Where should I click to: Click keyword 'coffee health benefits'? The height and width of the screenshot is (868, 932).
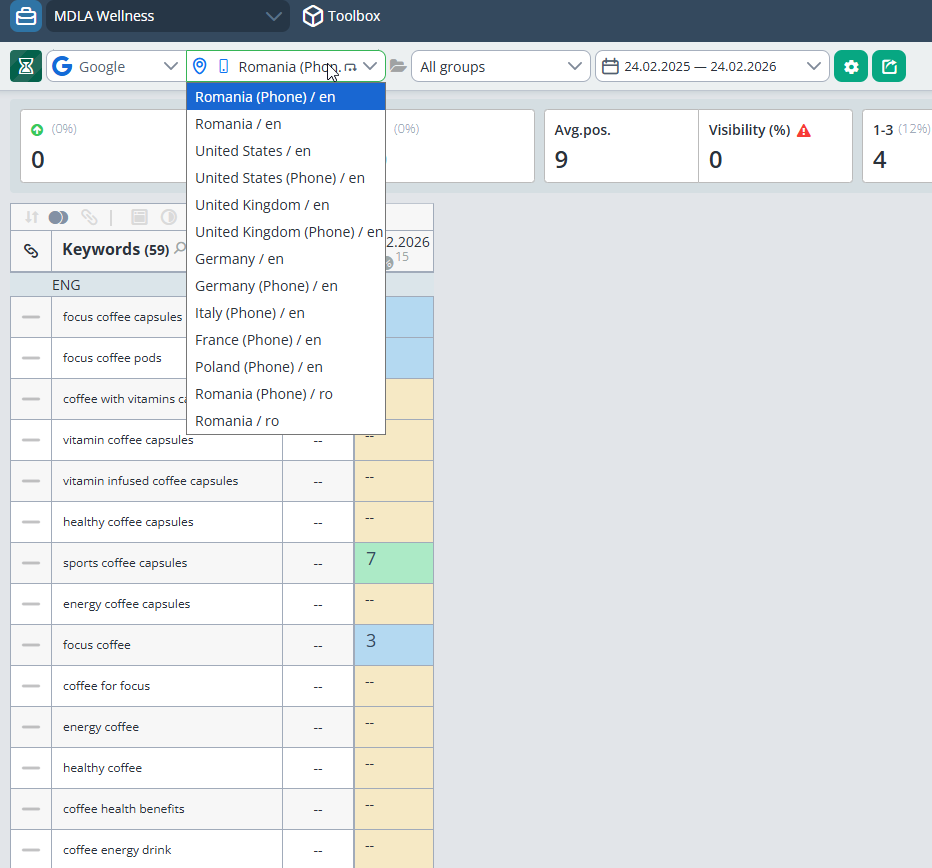tap(124, 809)
